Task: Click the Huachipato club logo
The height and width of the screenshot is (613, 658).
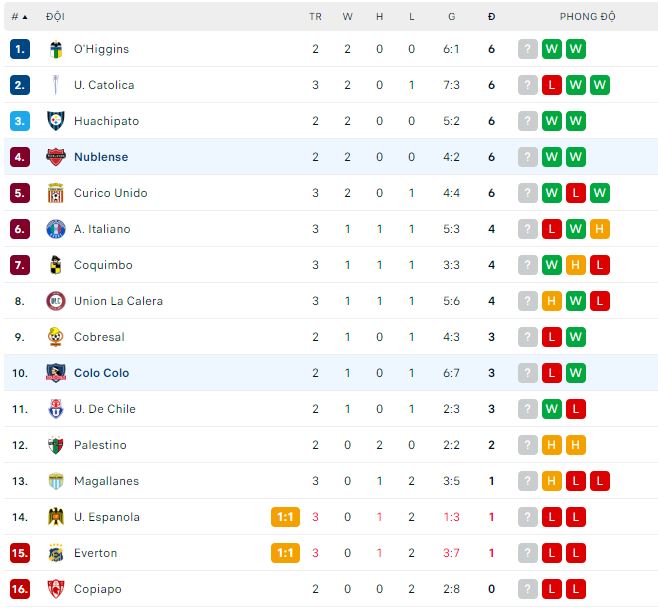Action: (56, 121)
